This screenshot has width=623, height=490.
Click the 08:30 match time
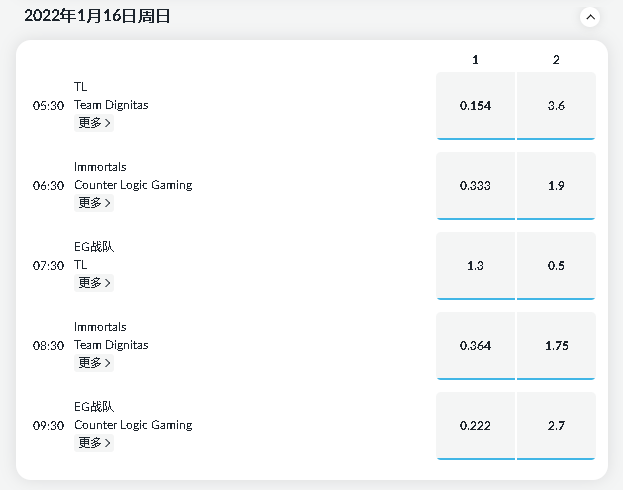tap(48, 346)
